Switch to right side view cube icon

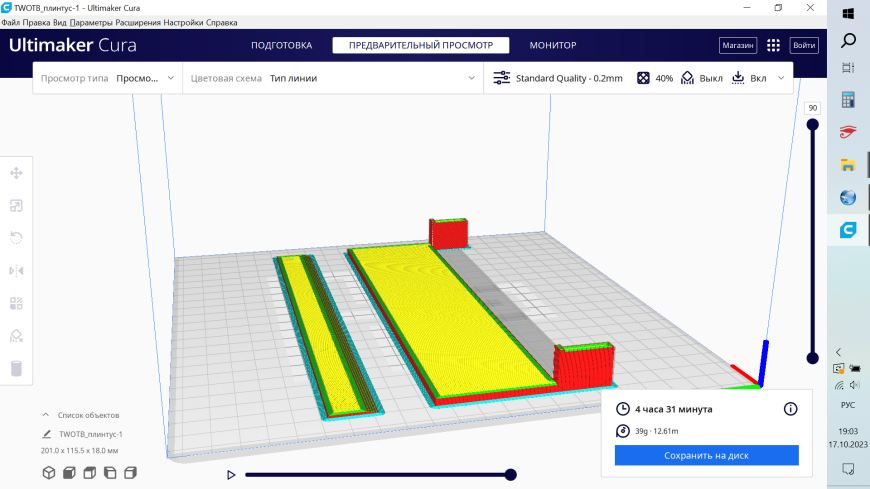click(x=130, y=473)
